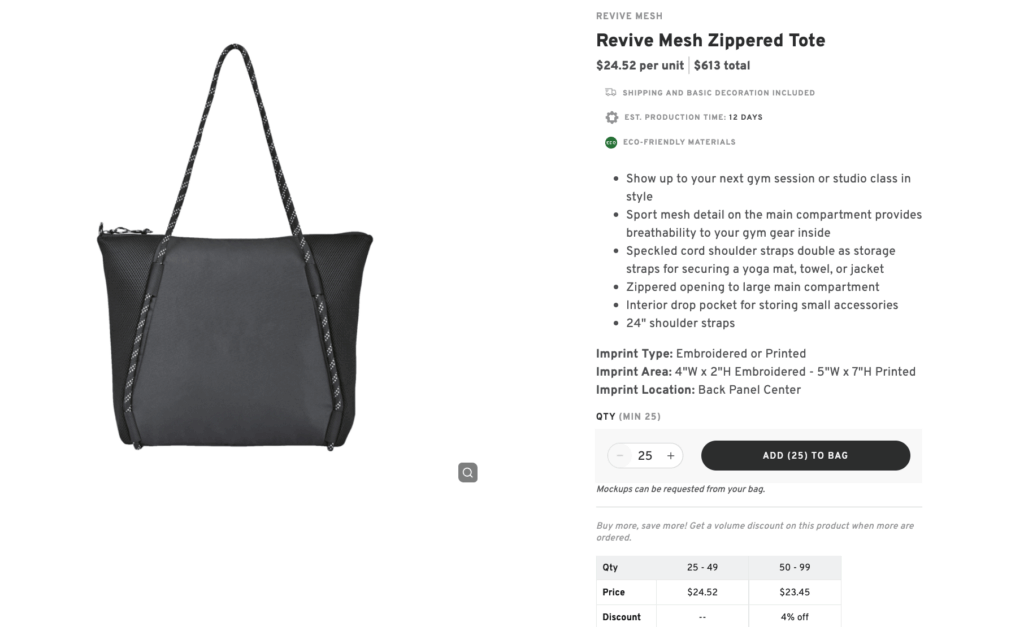The width and height of the screenshot is (1024, 627).
Task: Click the 50 - 99 pricing tier cell
Action: coord(794,567)
